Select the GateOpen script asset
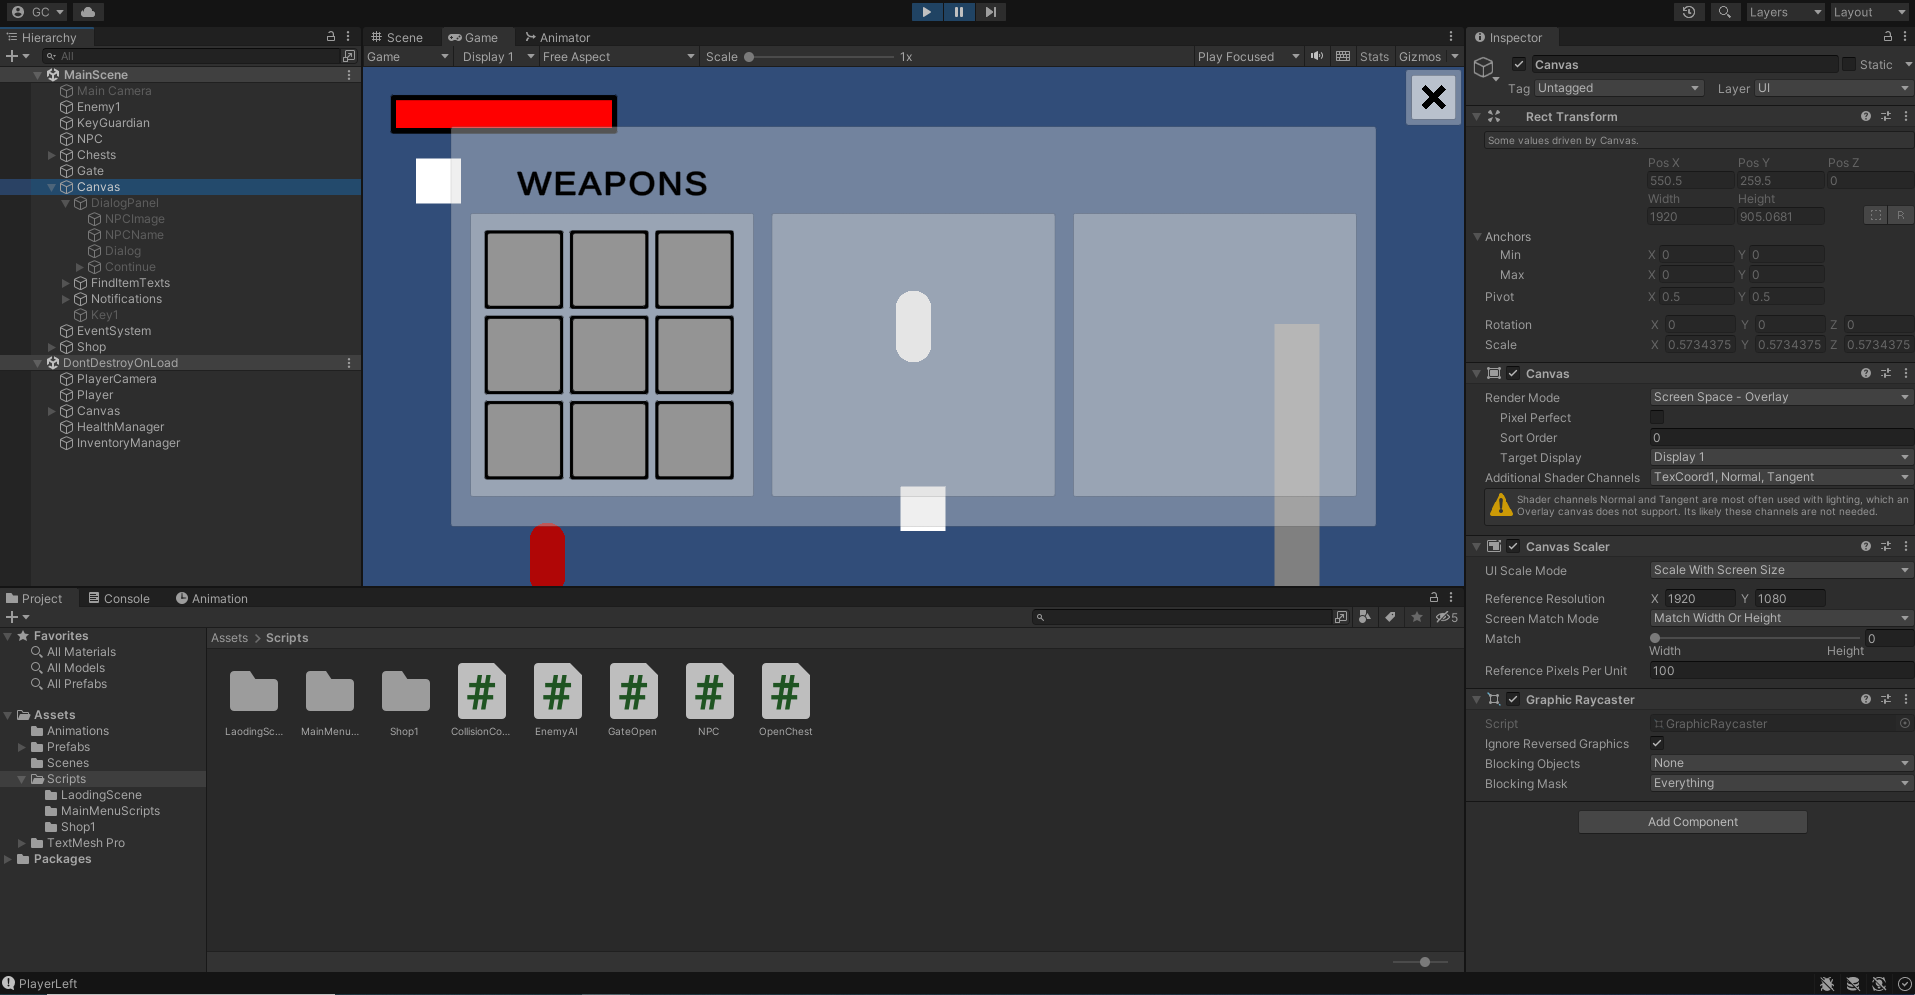This screenshot has height=995, width=1915. tap(633, 700)
